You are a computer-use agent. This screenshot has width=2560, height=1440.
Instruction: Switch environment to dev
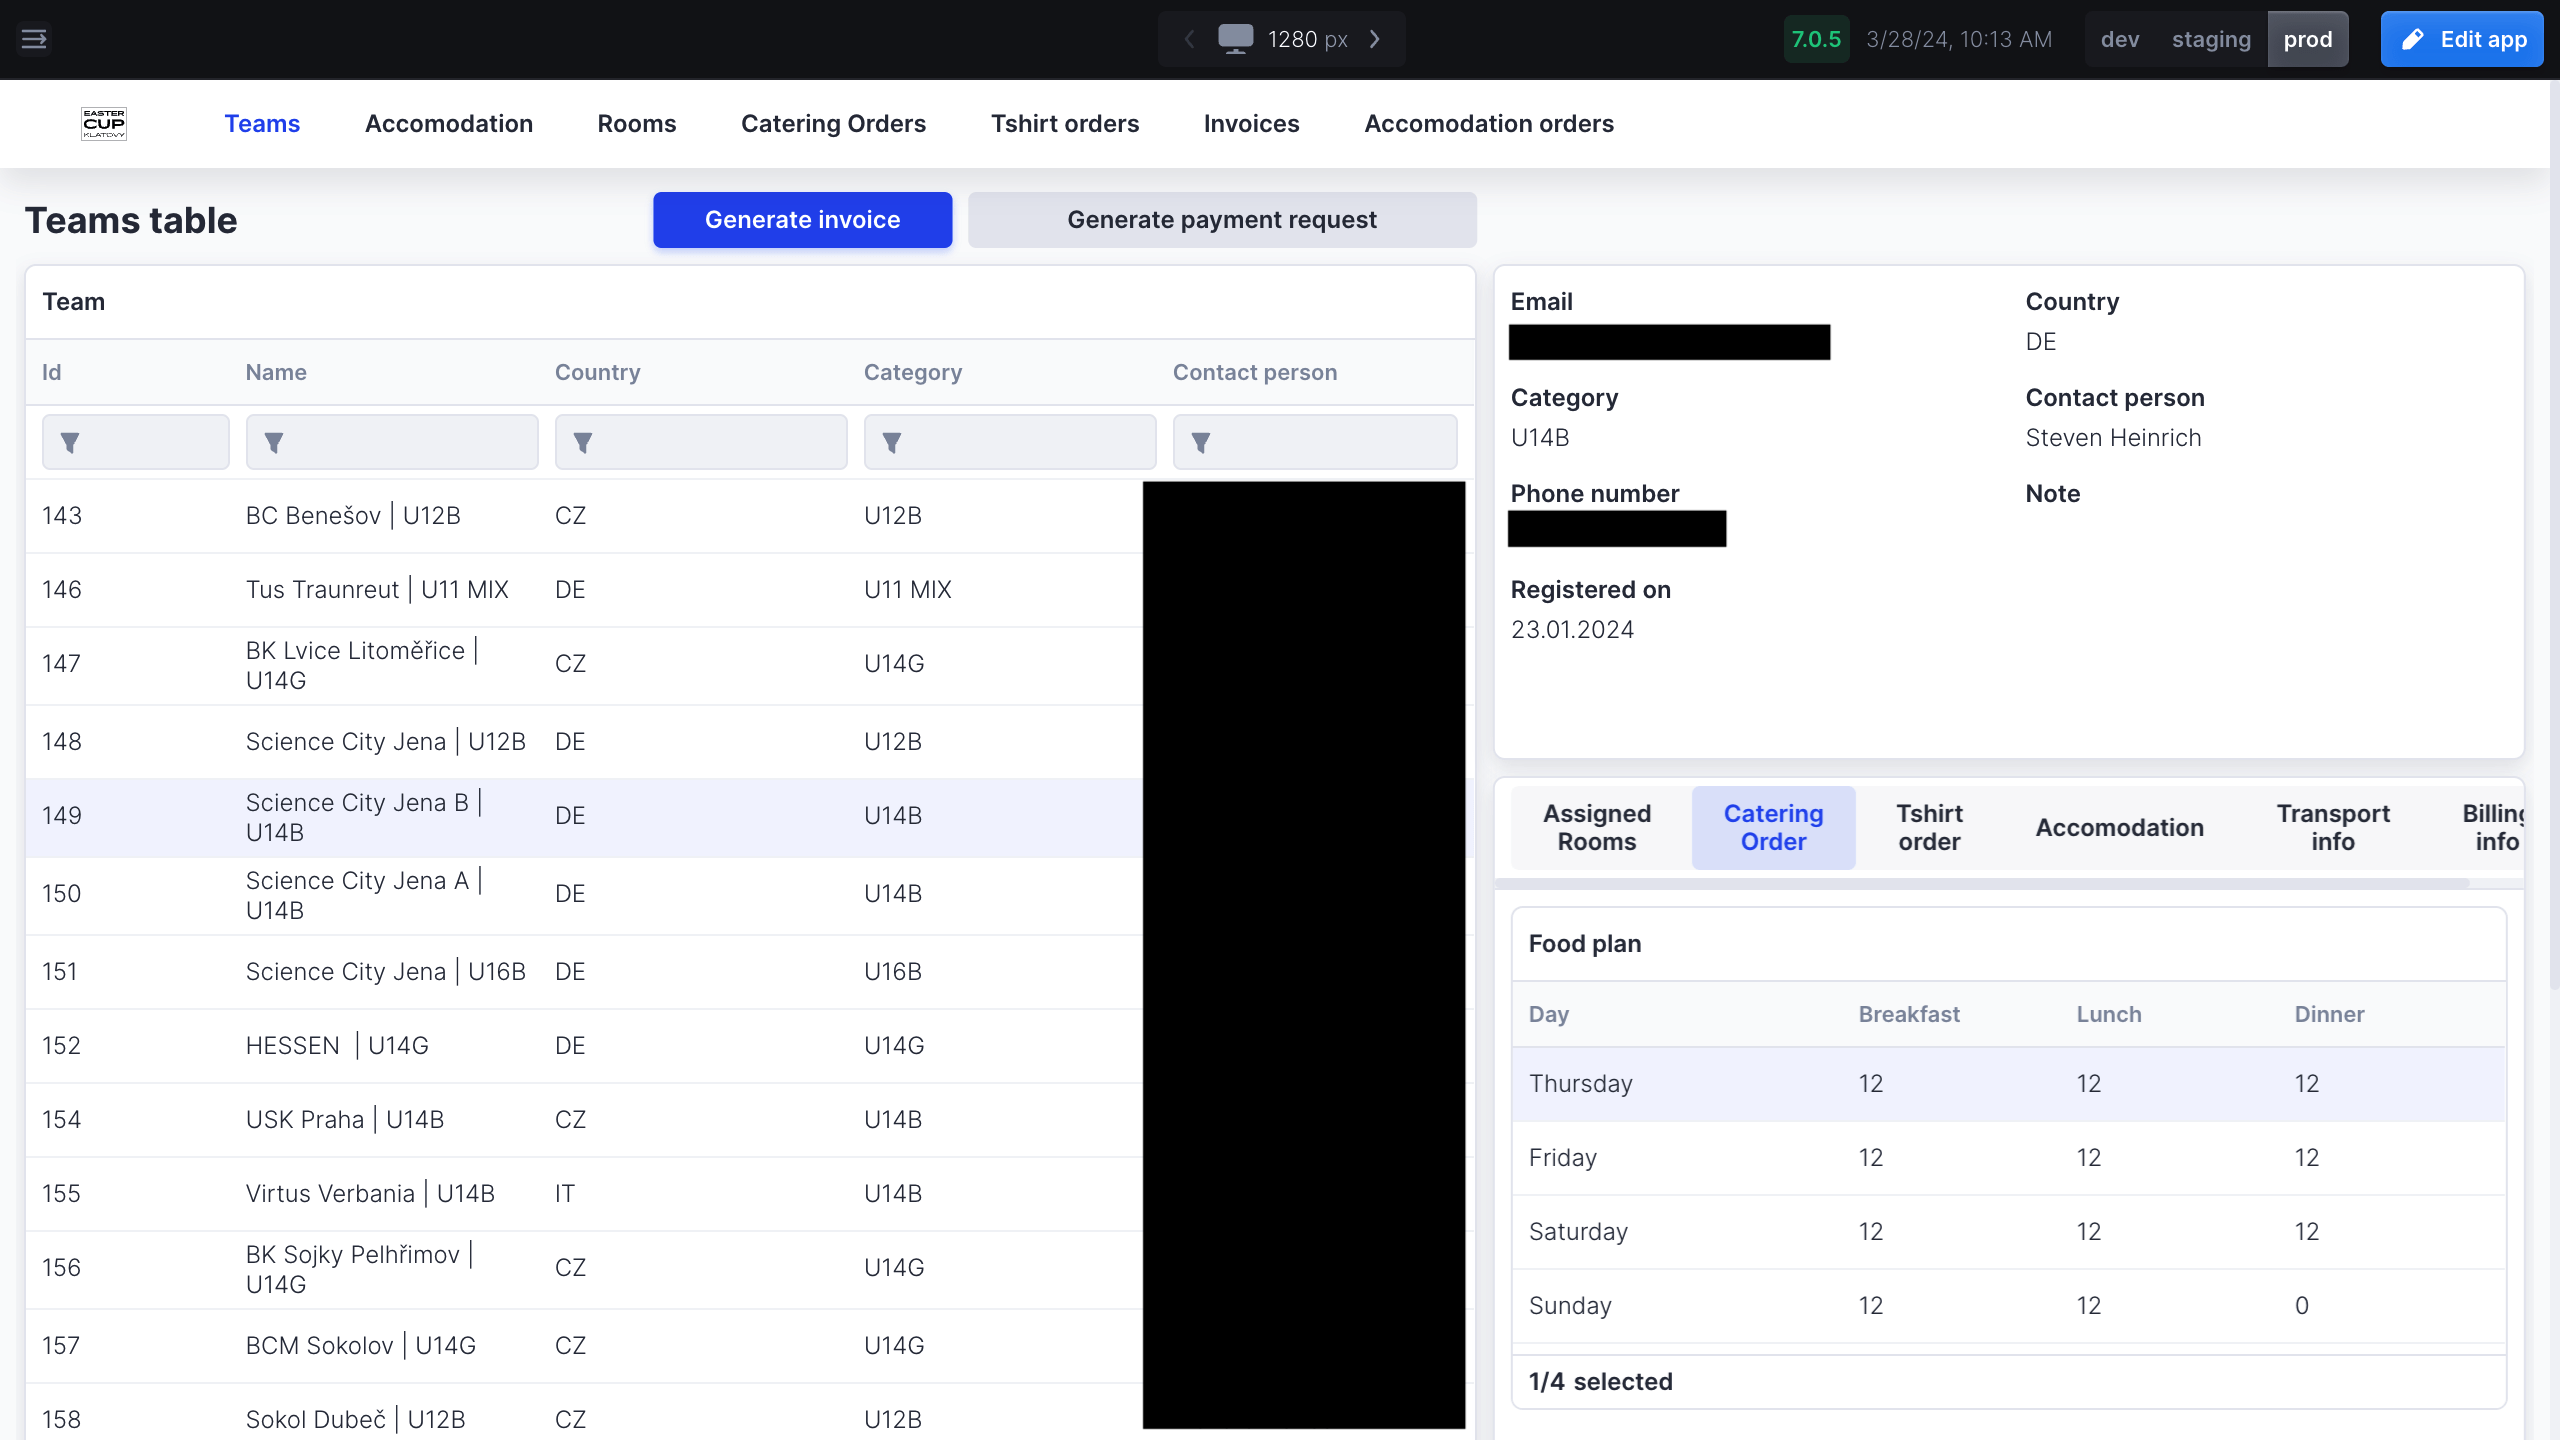(x=2120, y=39)
